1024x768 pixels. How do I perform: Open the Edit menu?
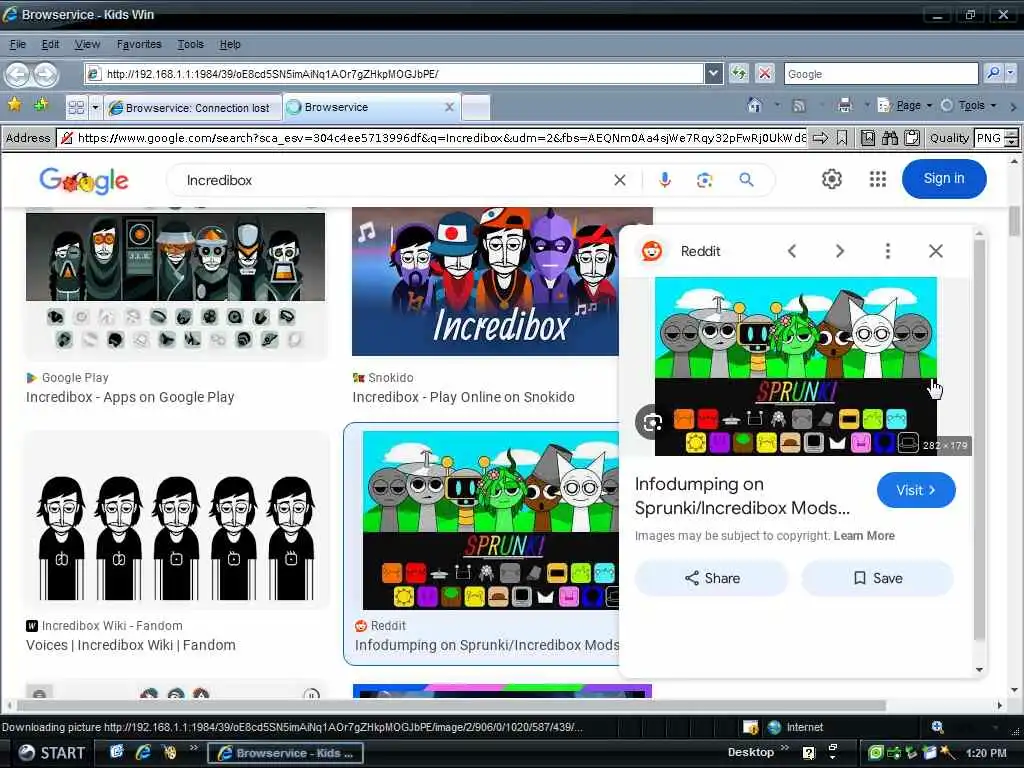[x=50, y=44]
